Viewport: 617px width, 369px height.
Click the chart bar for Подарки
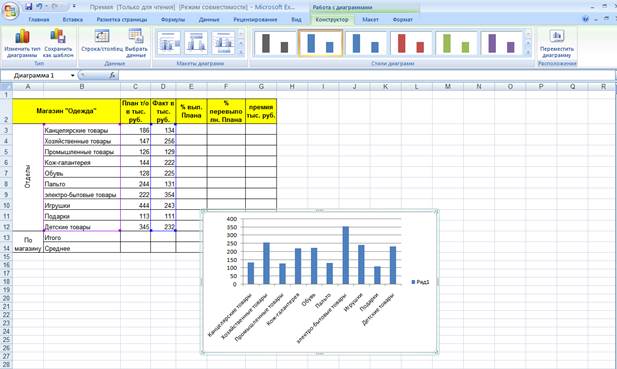point(377,275)
